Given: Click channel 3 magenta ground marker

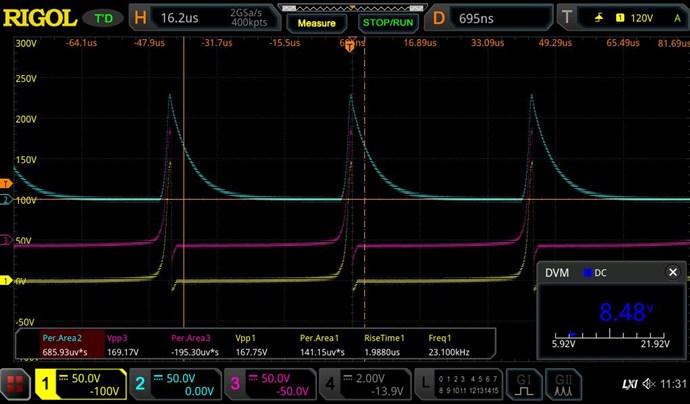Looking at the screenshot, I should 6,240.
